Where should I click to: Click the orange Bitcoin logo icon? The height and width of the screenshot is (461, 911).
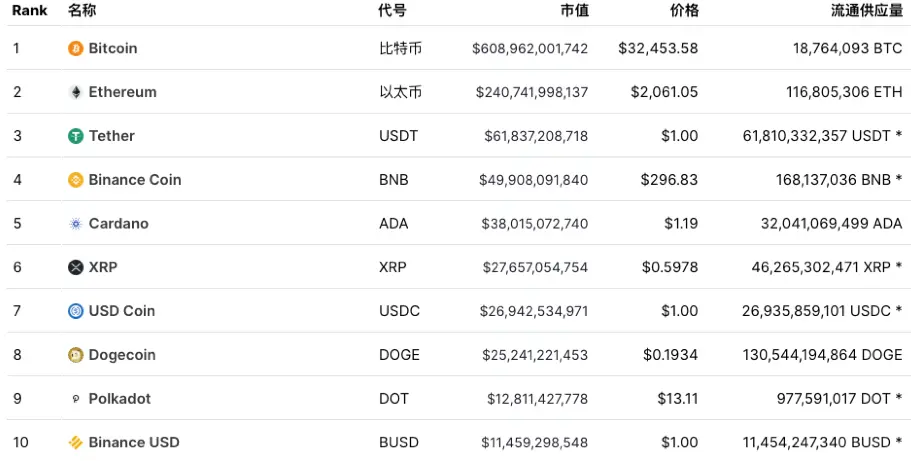click(x=76, y=48)
